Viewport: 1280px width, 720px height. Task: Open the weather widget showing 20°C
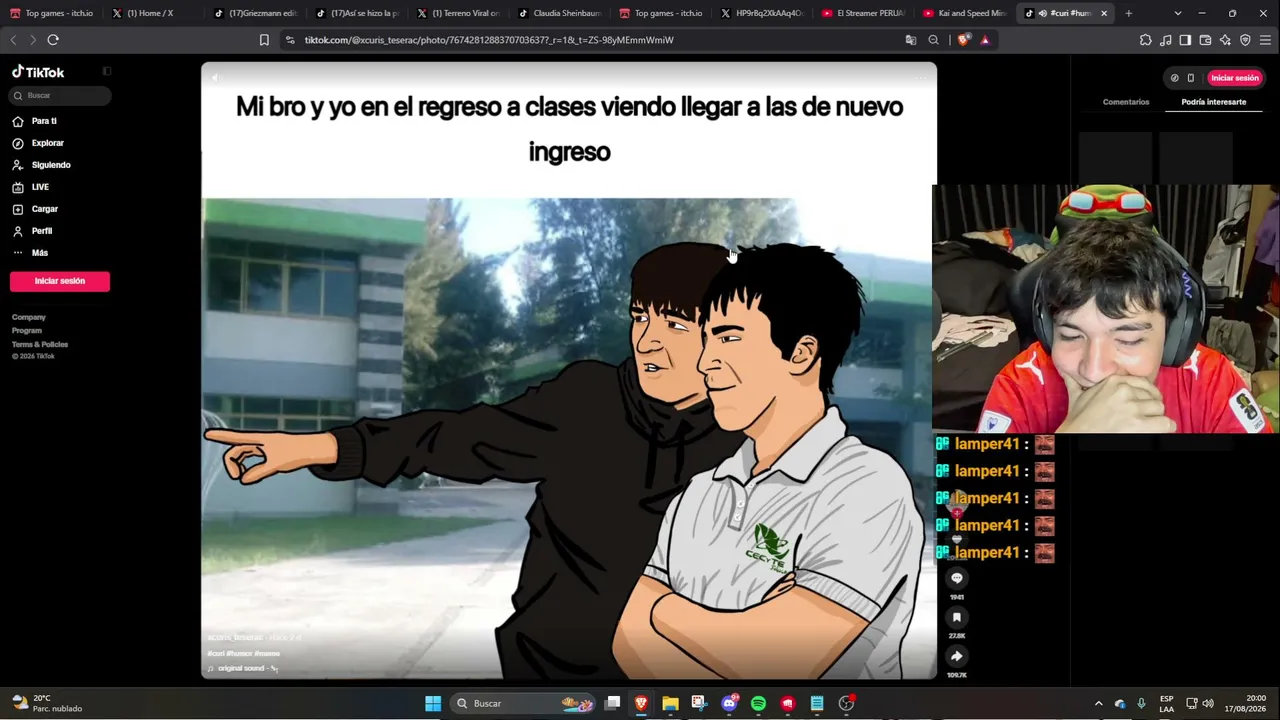[x=47, y=703]
